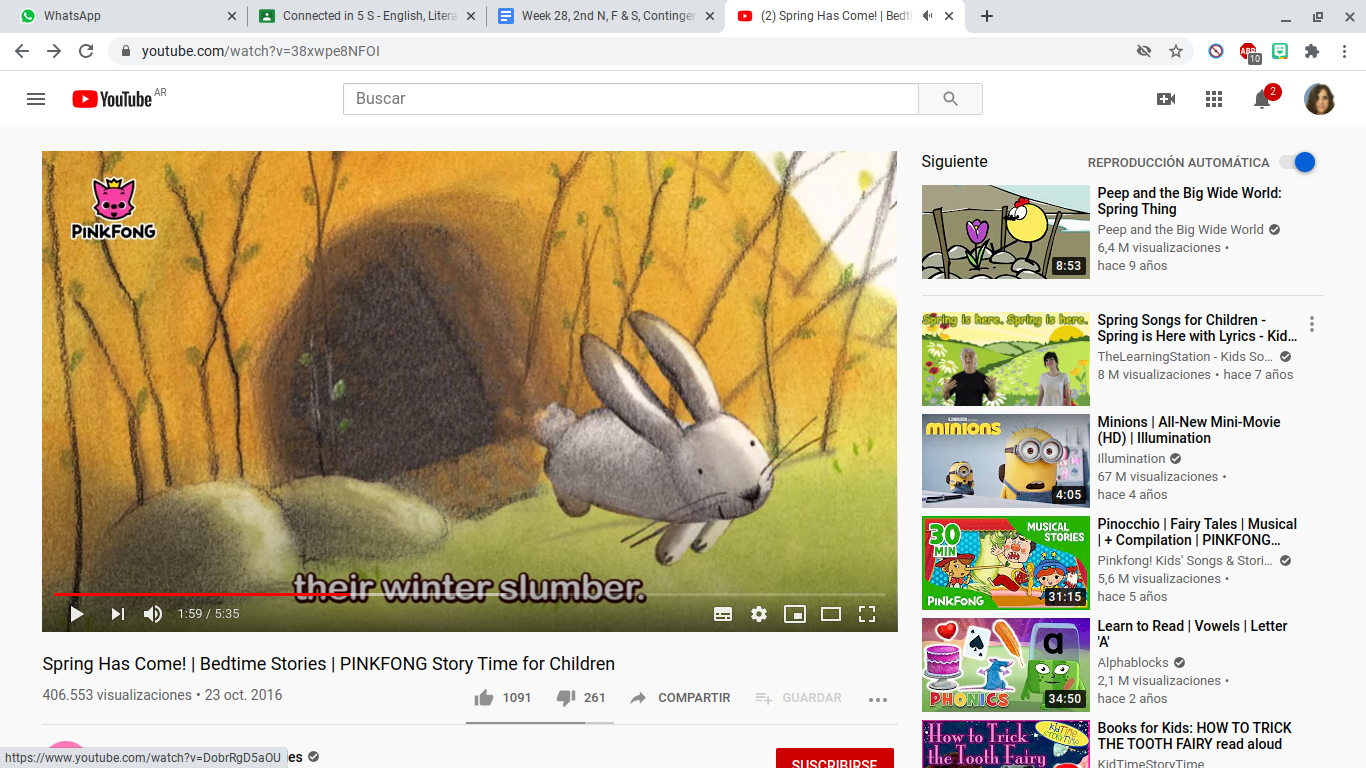Open the Alphablocks phonics thumbnail
Image resolution: width=1366 pixels, height=768 pixels.
(1006, 665)
